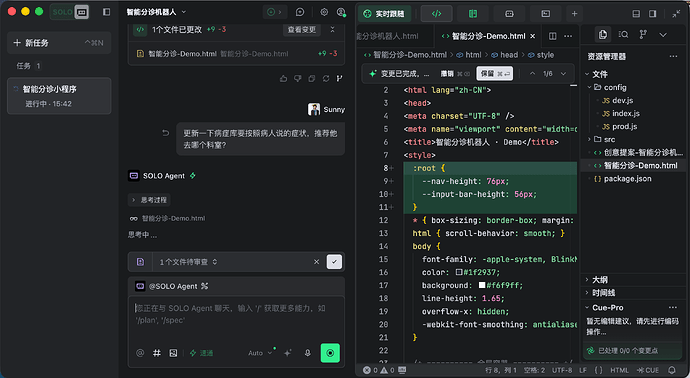This screenshot has width=690, height=378.
Task: Regenerate the agent response
Action: [326, 78]
